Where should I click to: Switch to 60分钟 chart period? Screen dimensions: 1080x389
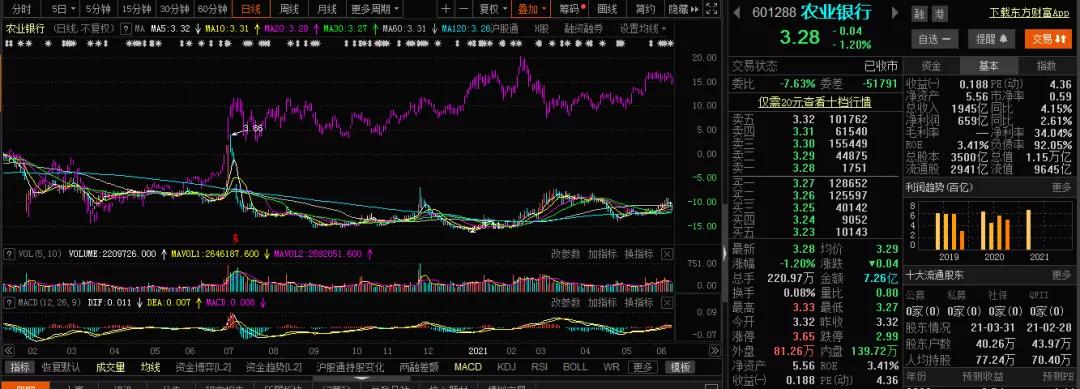click(211, 9)
